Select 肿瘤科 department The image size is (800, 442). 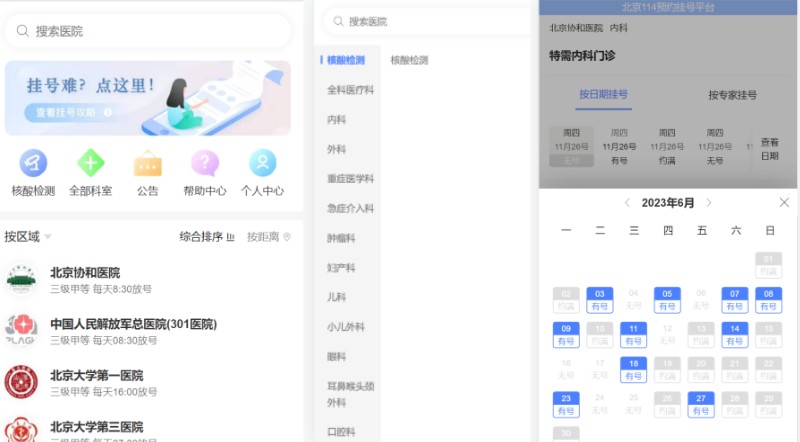(341, 238)
